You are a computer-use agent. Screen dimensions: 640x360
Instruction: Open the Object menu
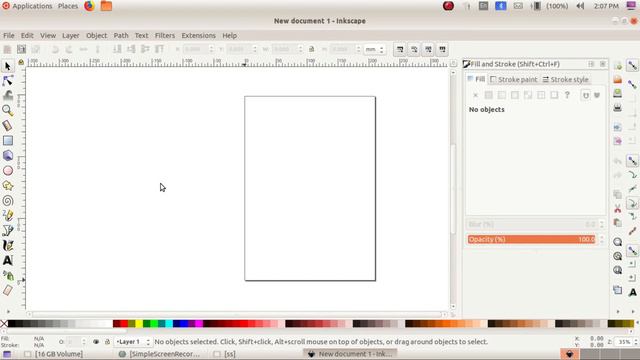pos(96,36)
